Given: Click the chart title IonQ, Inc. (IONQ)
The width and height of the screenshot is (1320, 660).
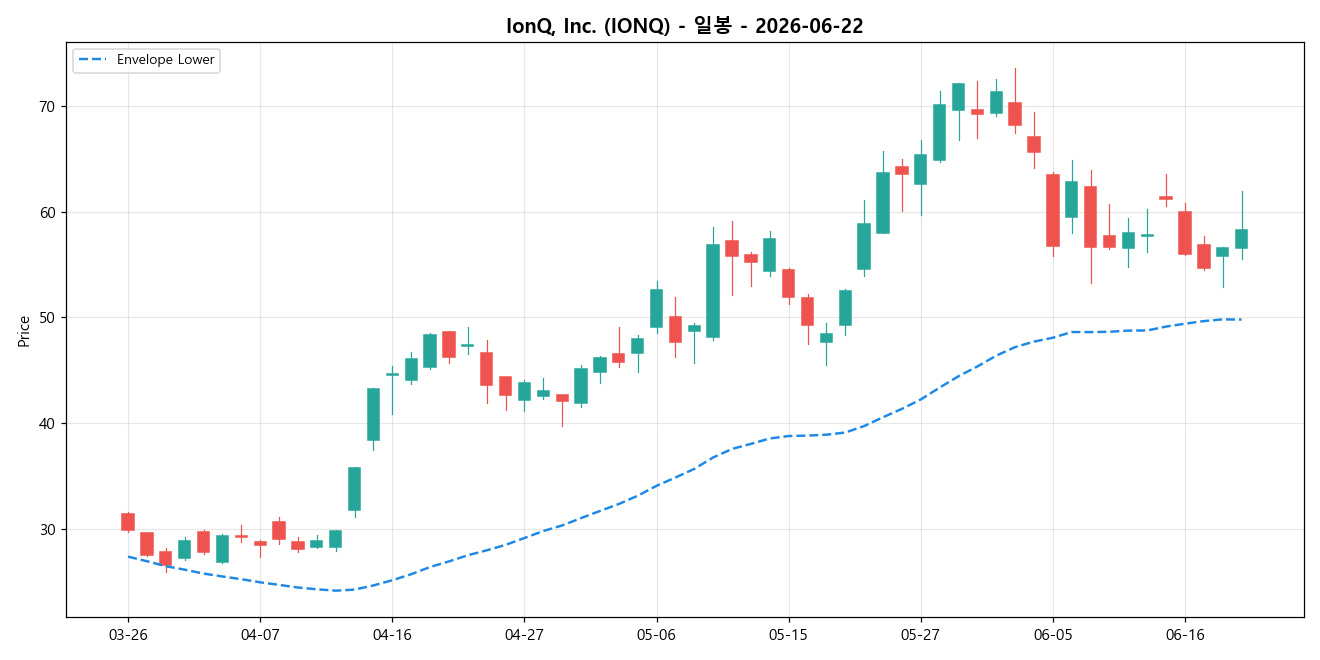Looking at the screenshot, I should (588, 26).
